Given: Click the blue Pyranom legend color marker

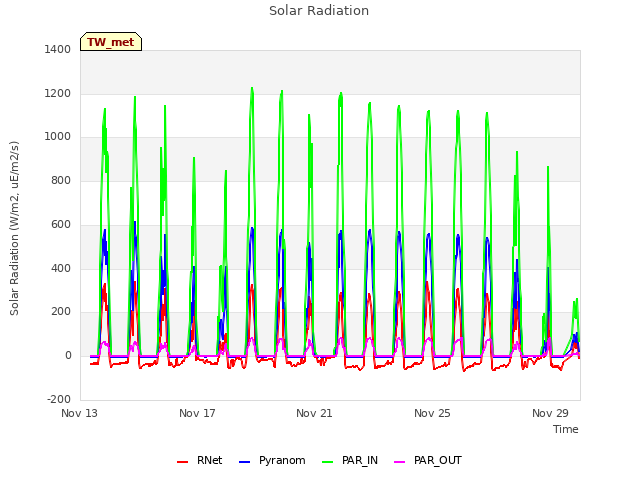Looking at the screenshot, I should (x=244, y=462).
